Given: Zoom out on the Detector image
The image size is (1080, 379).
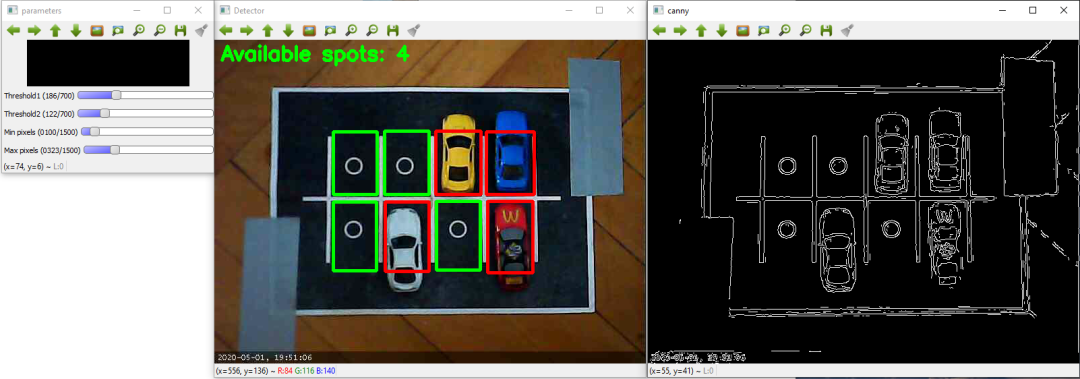Looking at the screenshot, I should click(x=372, y=30).
